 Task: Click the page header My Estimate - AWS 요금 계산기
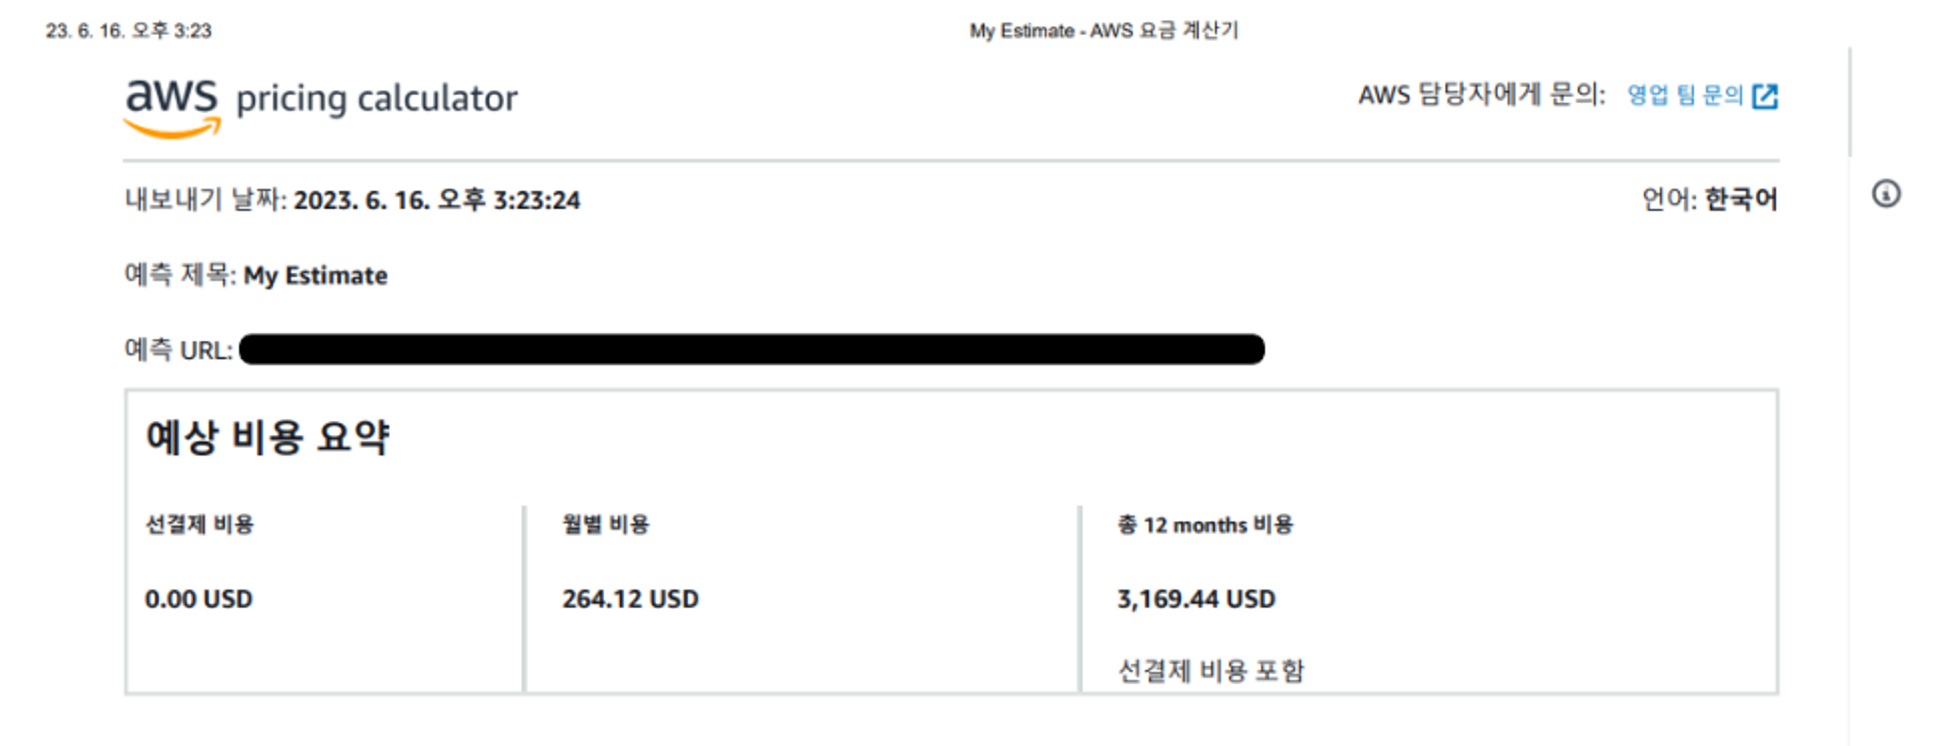click(x=1104, y=30)
